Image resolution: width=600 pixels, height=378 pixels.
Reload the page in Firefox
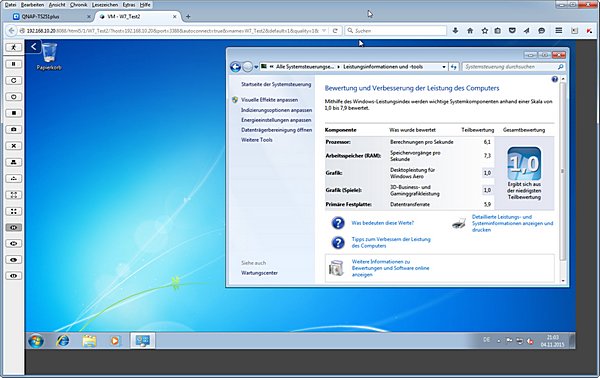coord(335,31)
